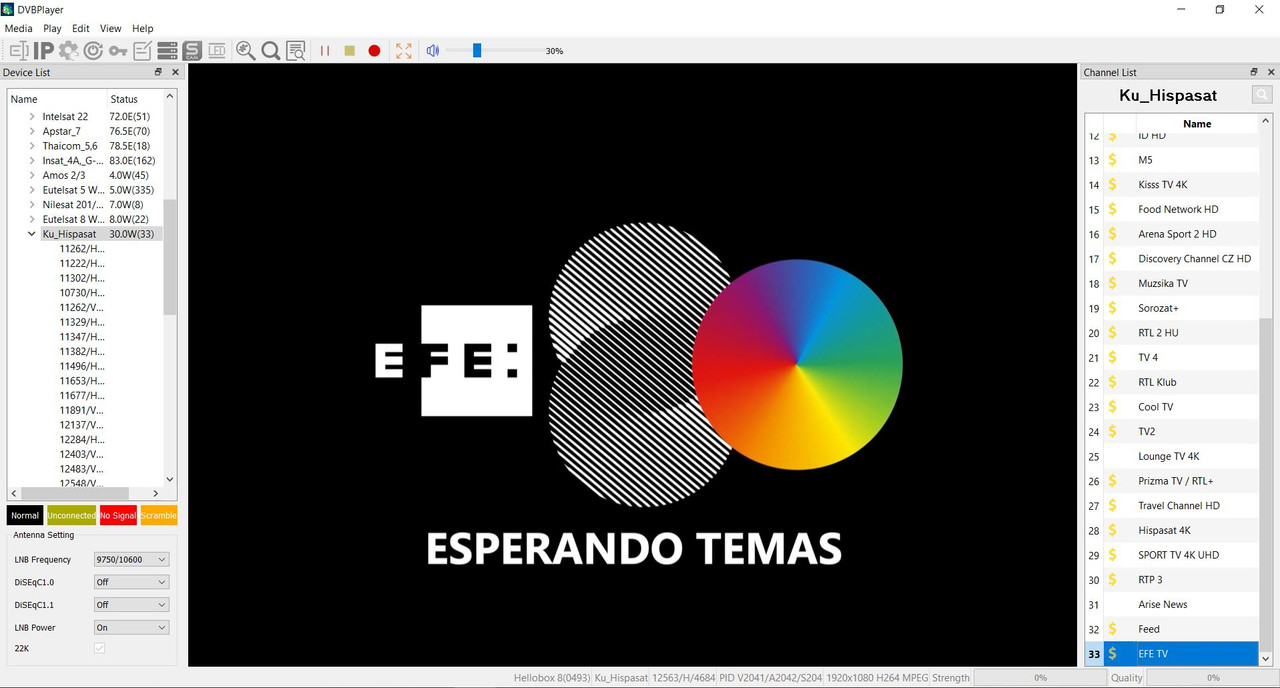Click the channel list search button

1263,95
